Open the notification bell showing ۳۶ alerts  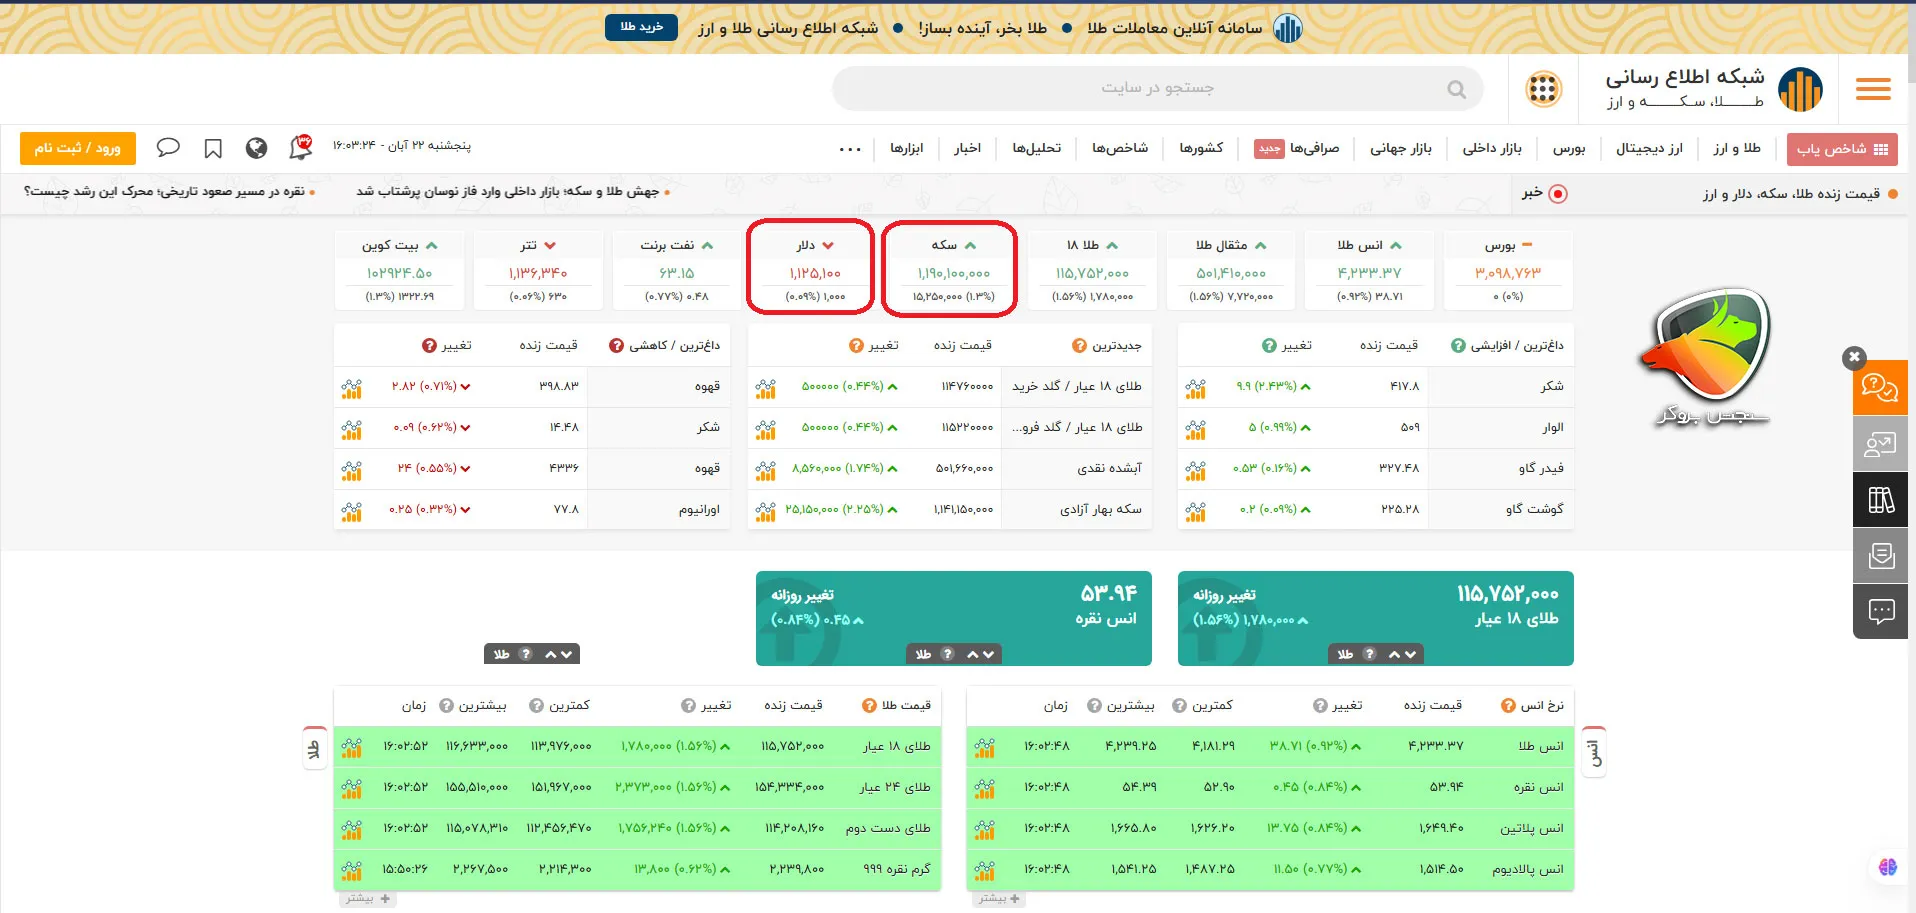298,146
